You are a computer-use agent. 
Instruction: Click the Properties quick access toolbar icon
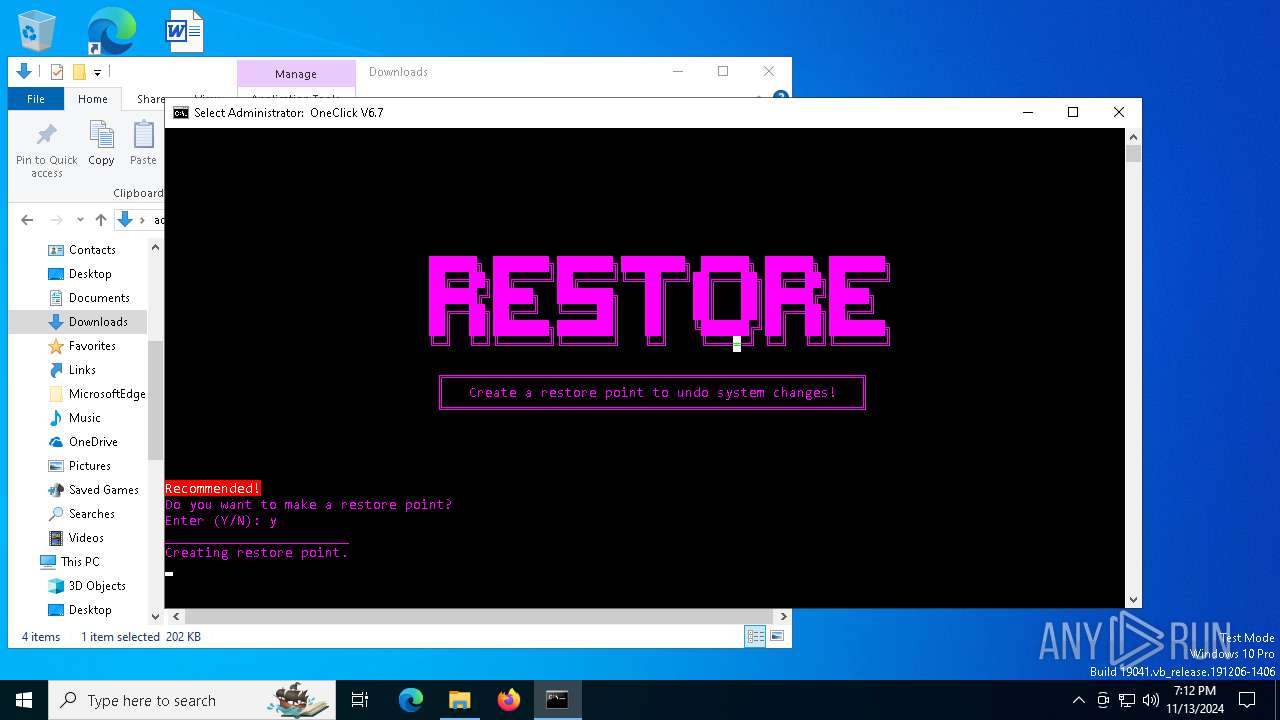coord(57,72)
